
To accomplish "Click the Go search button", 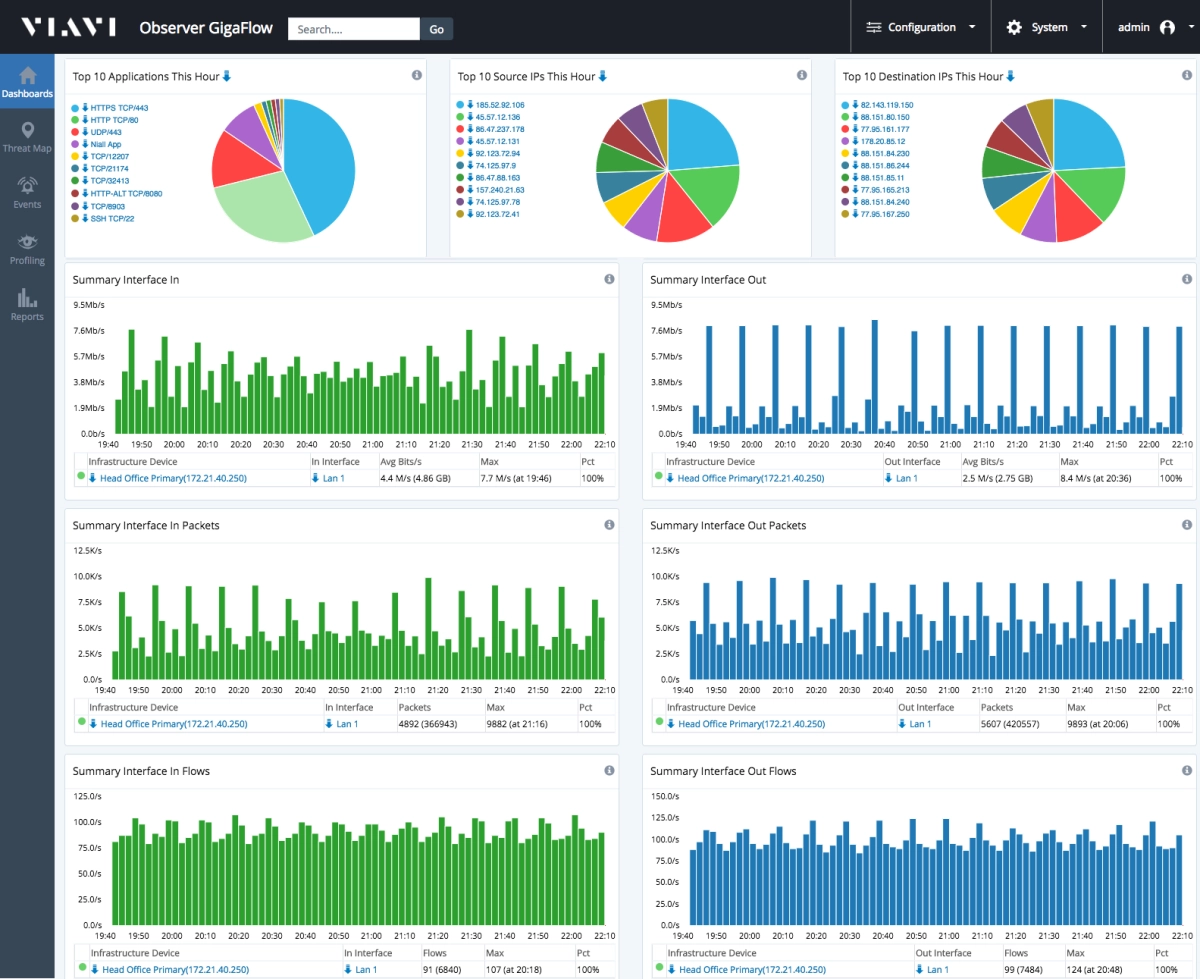I will (x=436, y=29).
